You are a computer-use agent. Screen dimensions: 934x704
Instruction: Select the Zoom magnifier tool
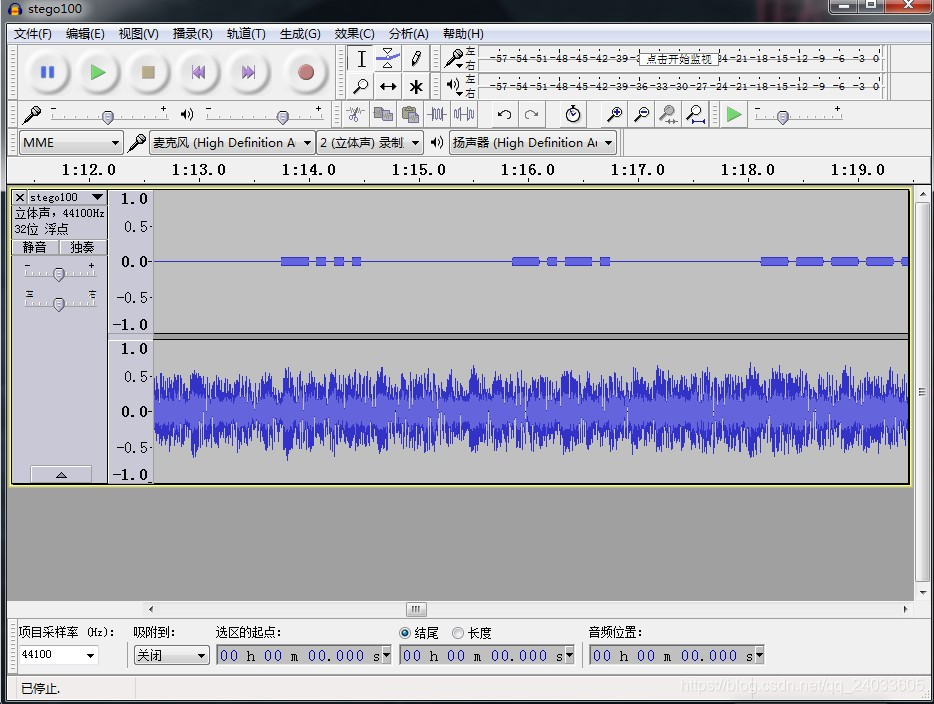(361, 86)
